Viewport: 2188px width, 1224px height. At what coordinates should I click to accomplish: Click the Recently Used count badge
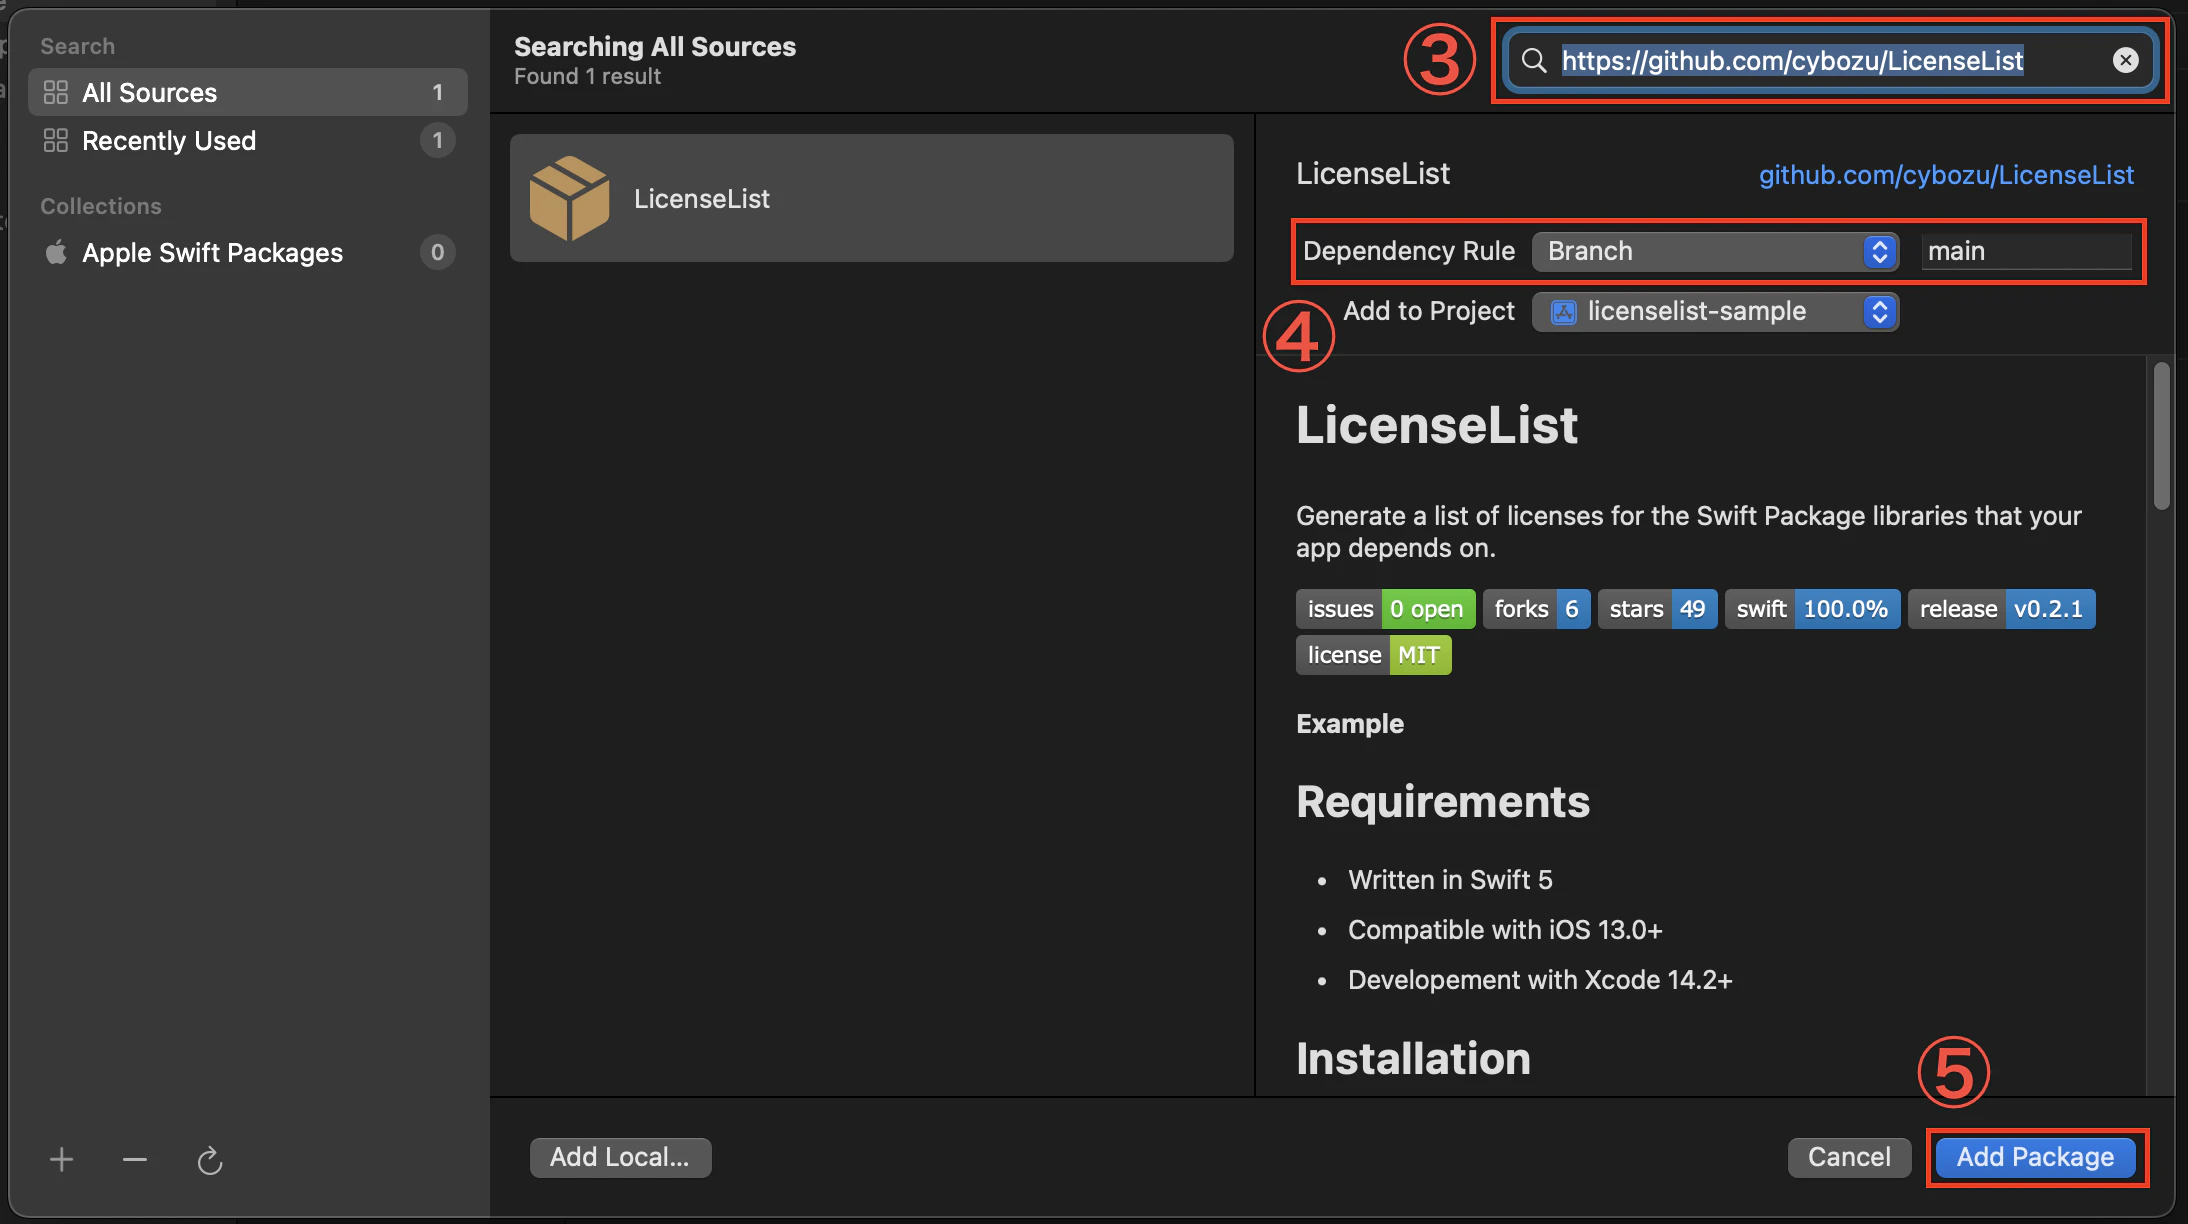pyautogui.click(x=437, y=140)
